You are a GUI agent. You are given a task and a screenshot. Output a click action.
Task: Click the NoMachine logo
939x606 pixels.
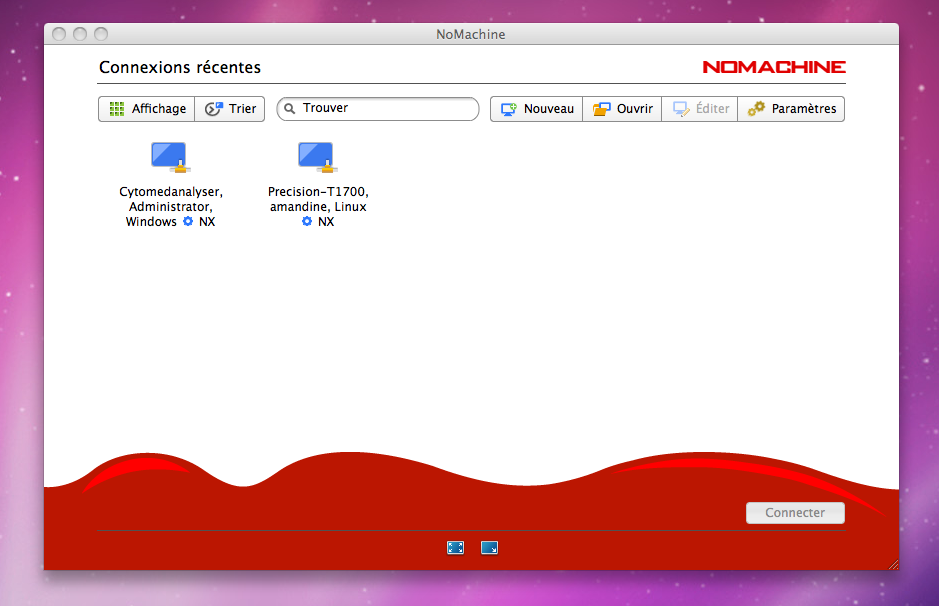[x=774, y=67]
